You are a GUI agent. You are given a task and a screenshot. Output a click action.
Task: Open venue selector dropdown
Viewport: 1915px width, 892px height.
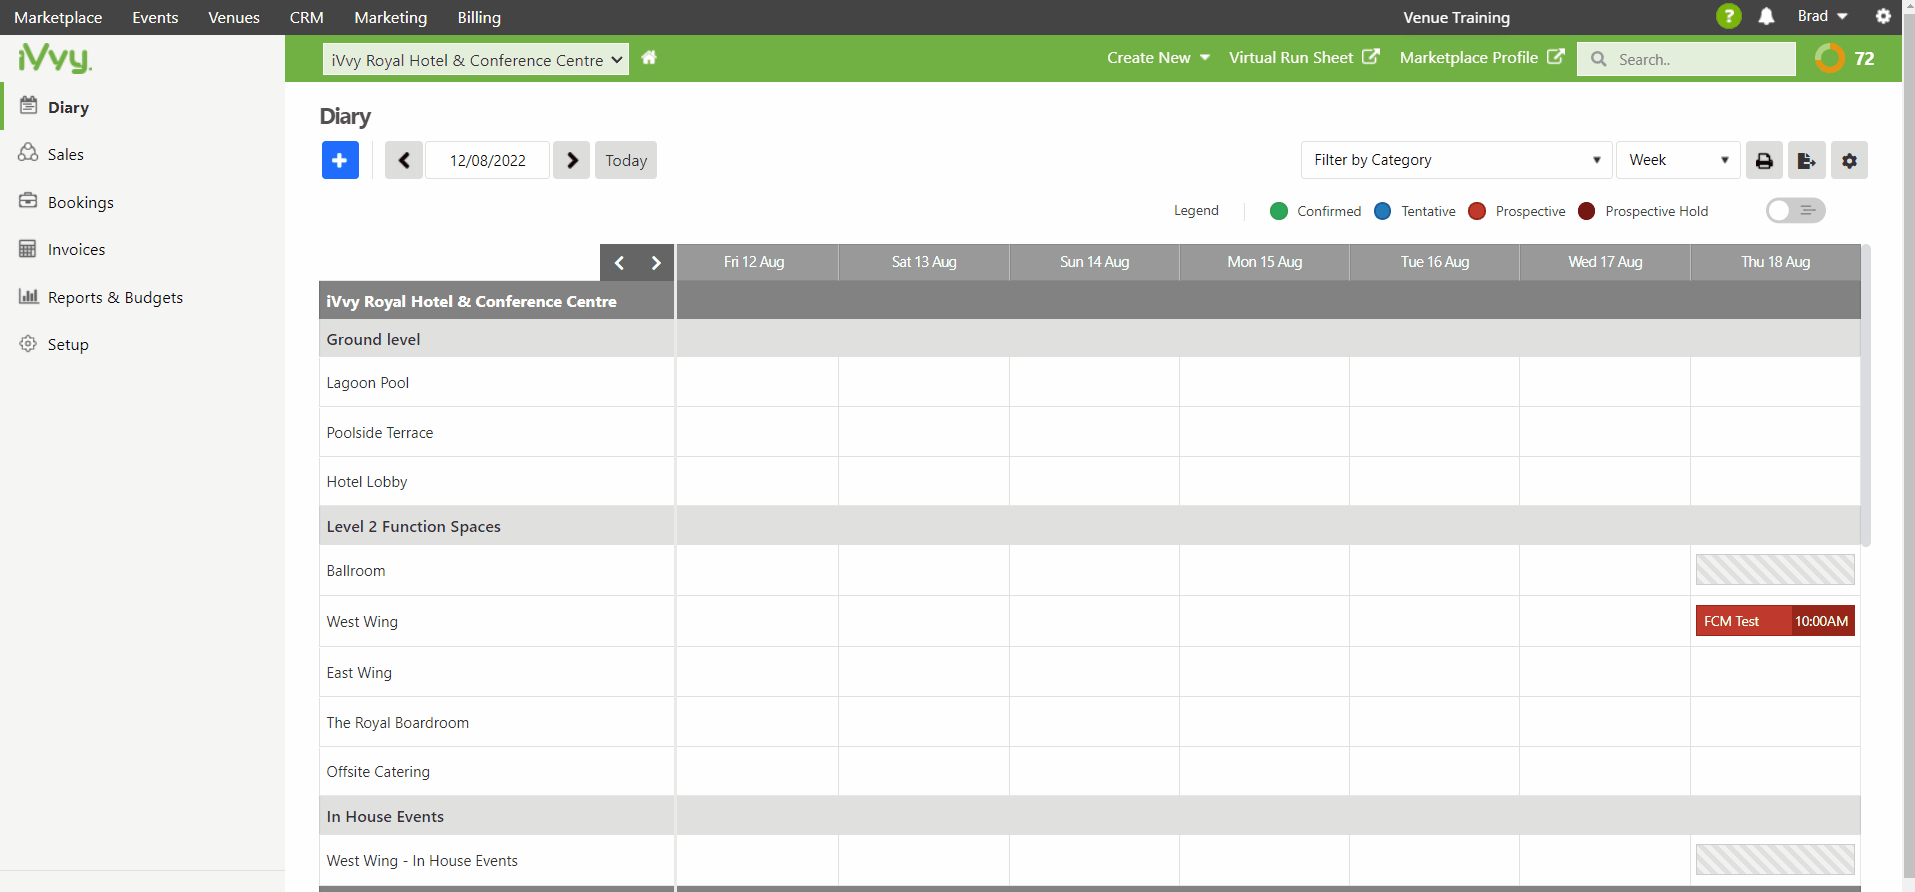(x=476, y=59)
